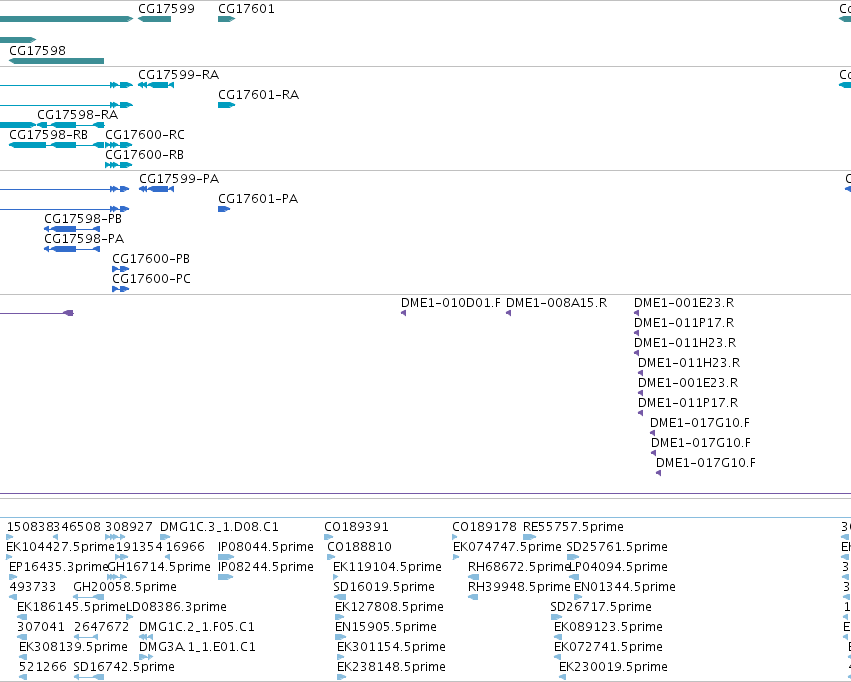
Task: Click the CG17599-RA transcript label
Action: (179, 74)
